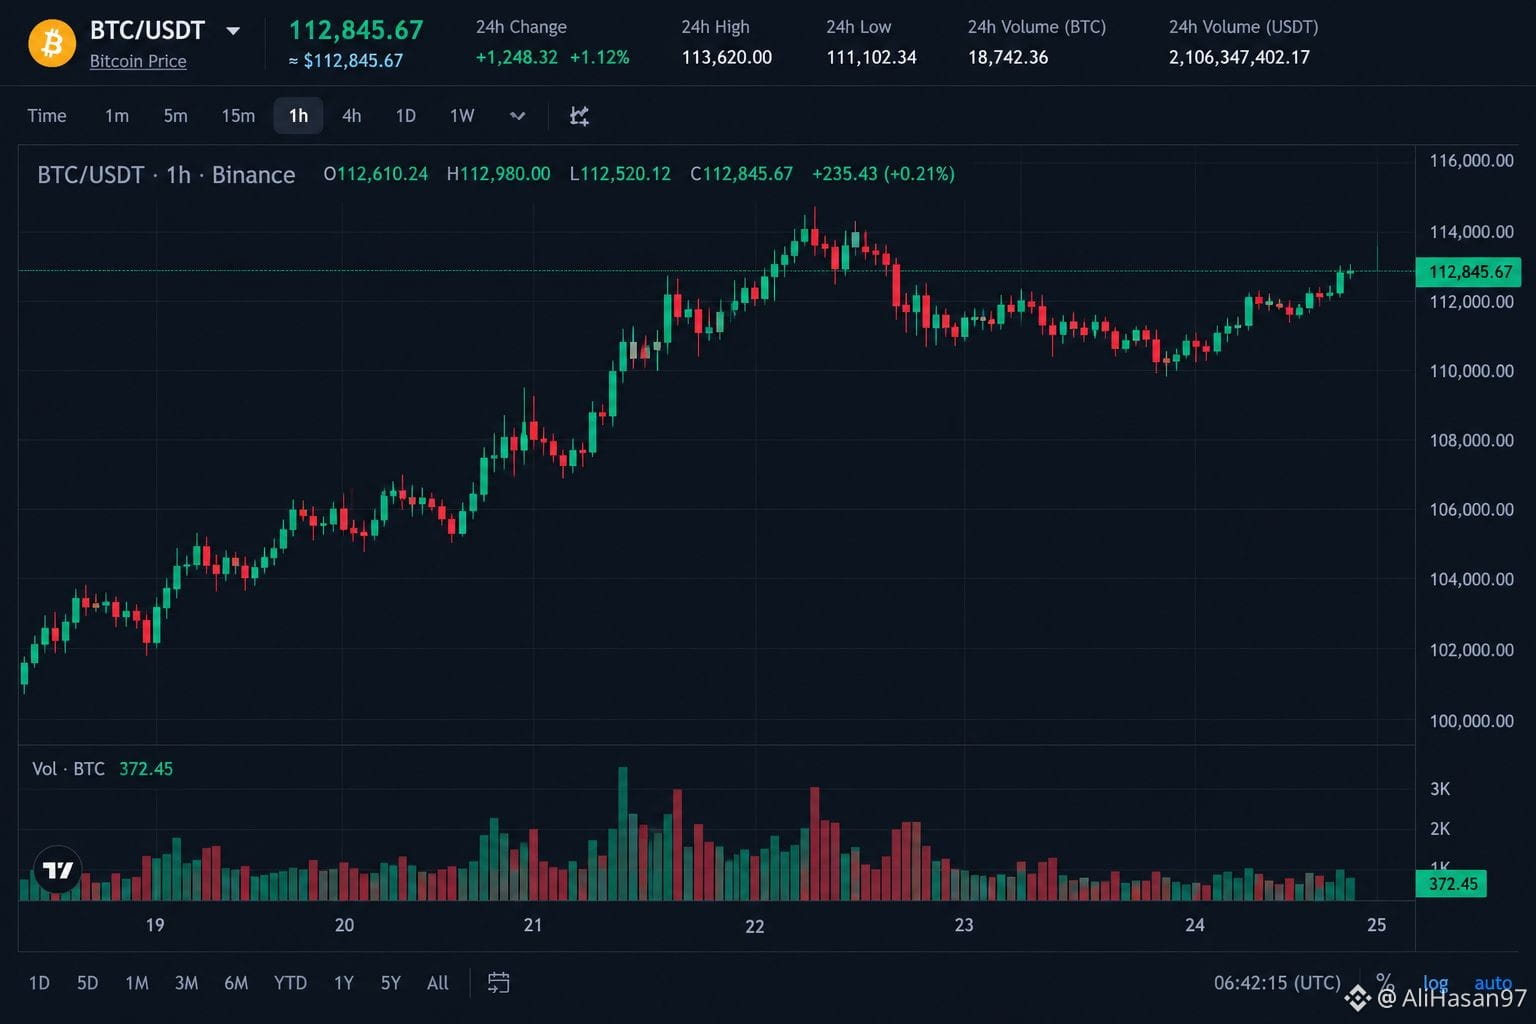Click the 24h Volume (USDT) value
Screen dimensions: 1536x1024
pos(1239,58)
